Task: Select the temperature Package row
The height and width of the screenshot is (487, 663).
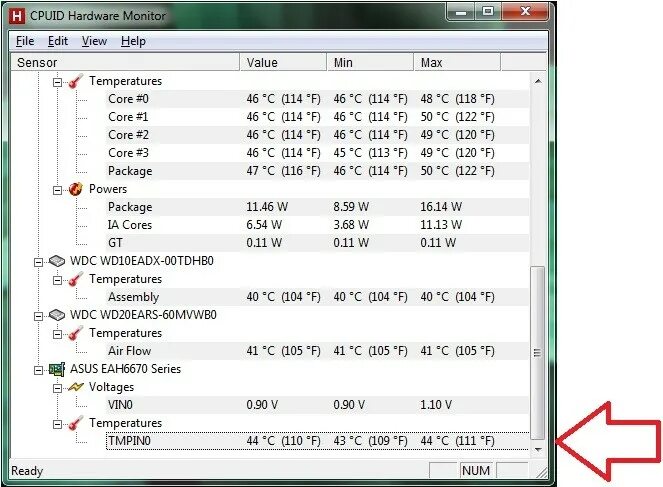Action: 317,171
